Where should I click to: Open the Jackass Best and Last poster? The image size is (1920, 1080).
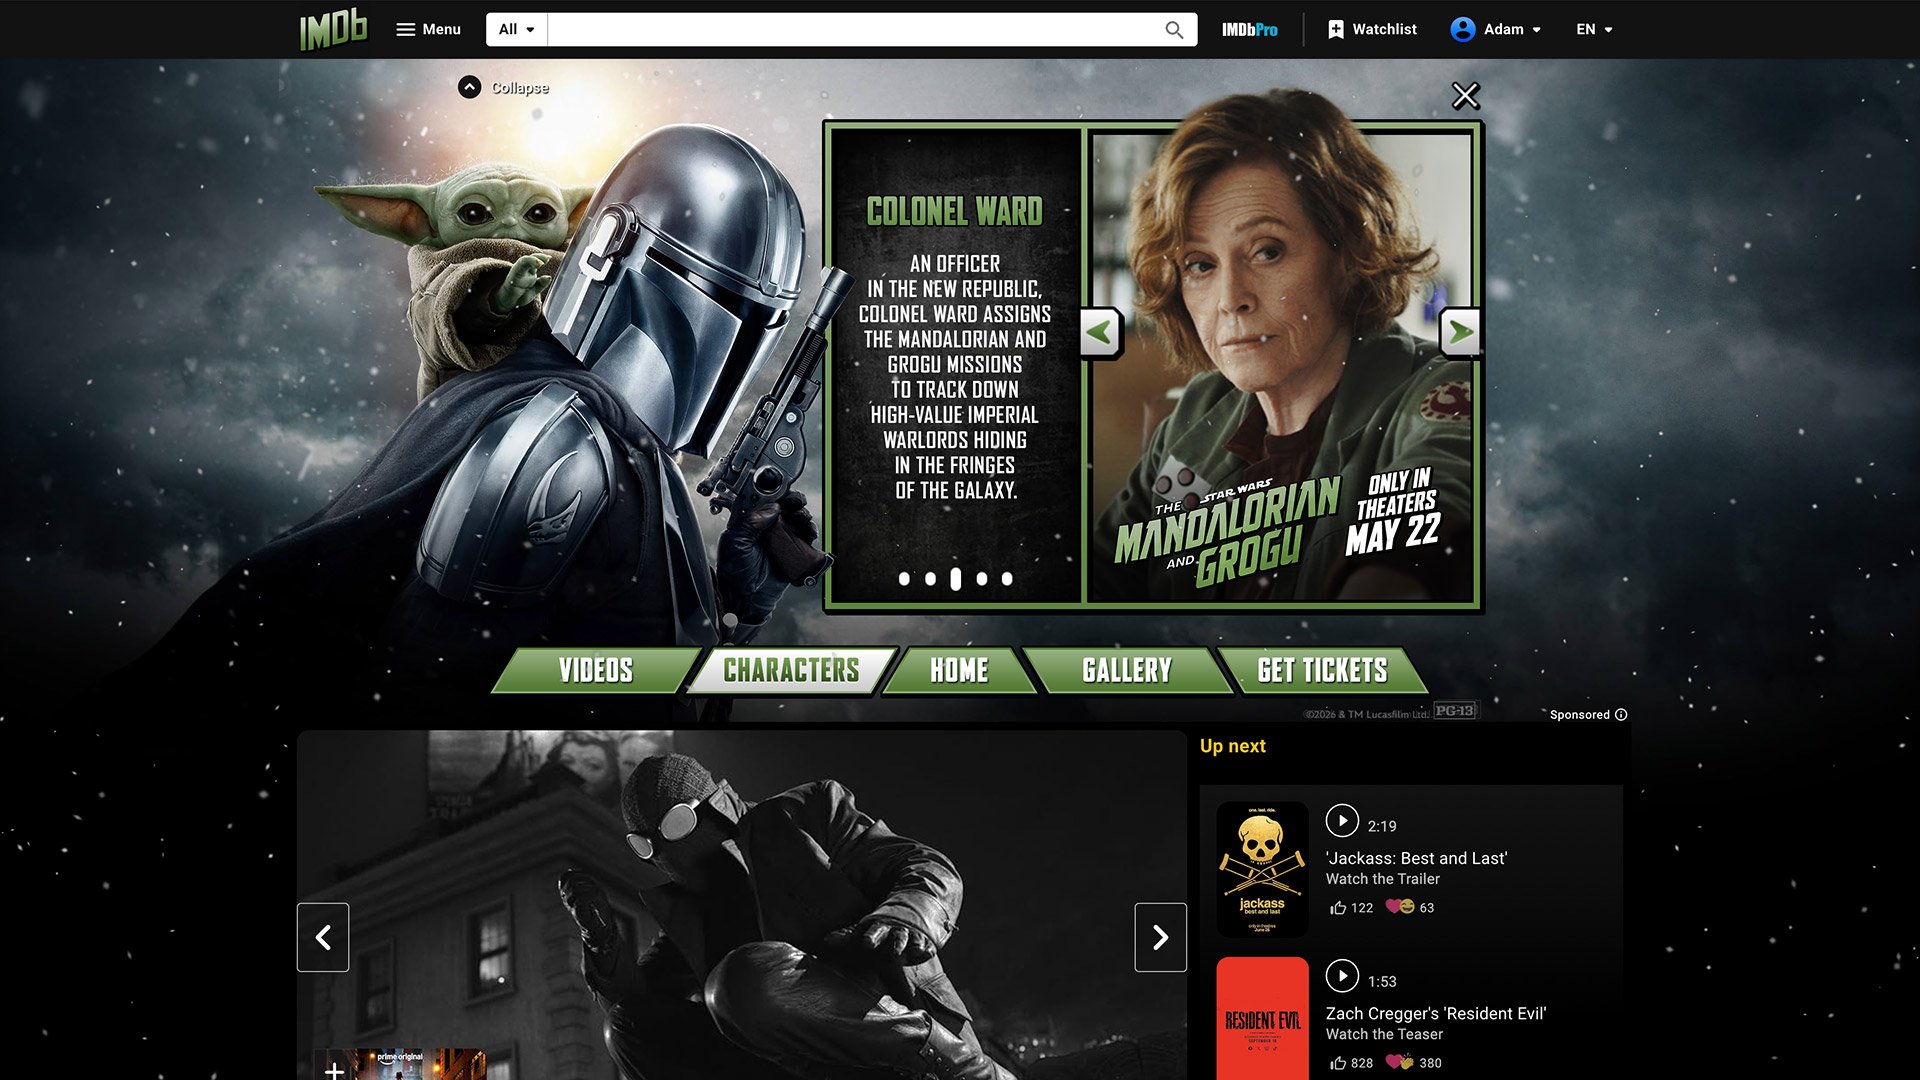click(1262, 869)
